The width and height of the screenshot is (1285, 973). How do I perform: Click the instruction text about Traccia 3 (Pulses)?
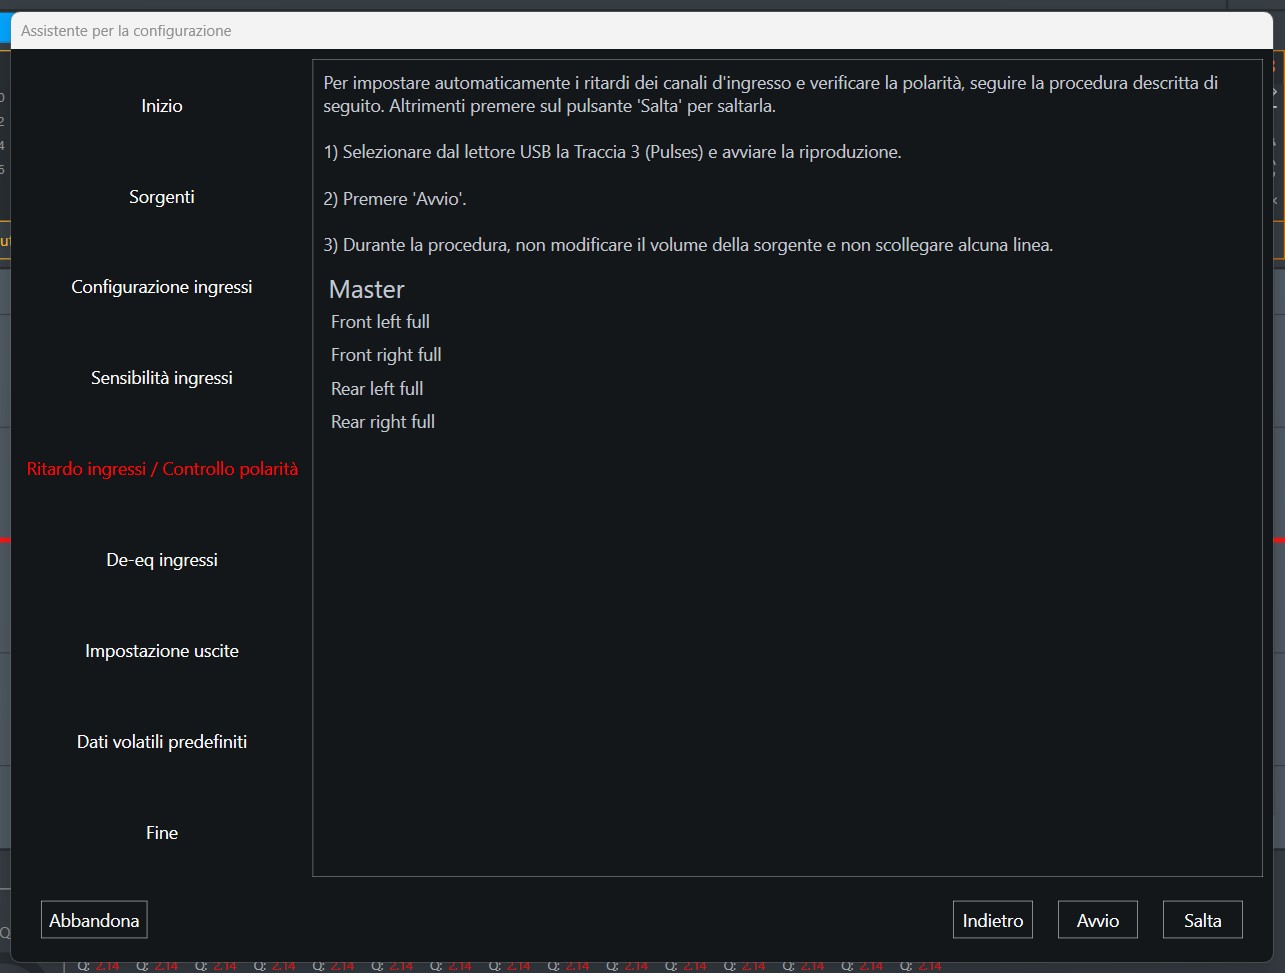612,153
